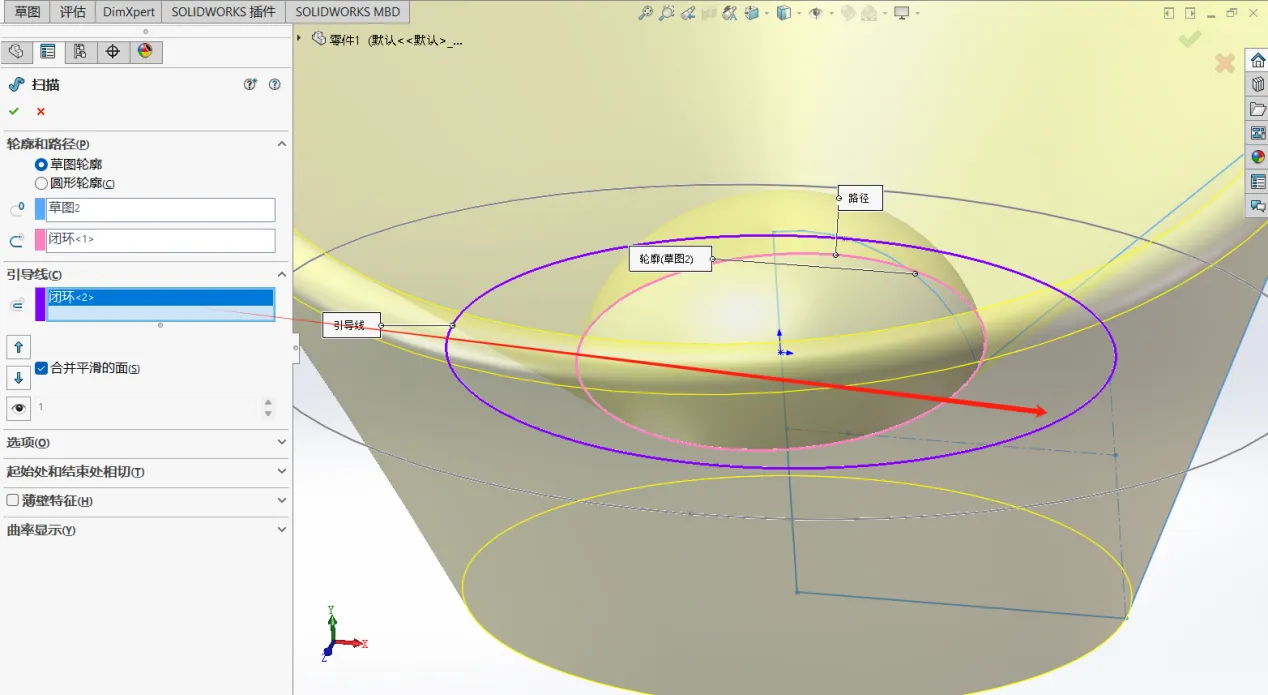
Task: Cancel feature with viewport corner X
Action: [x=1224, y=63]
